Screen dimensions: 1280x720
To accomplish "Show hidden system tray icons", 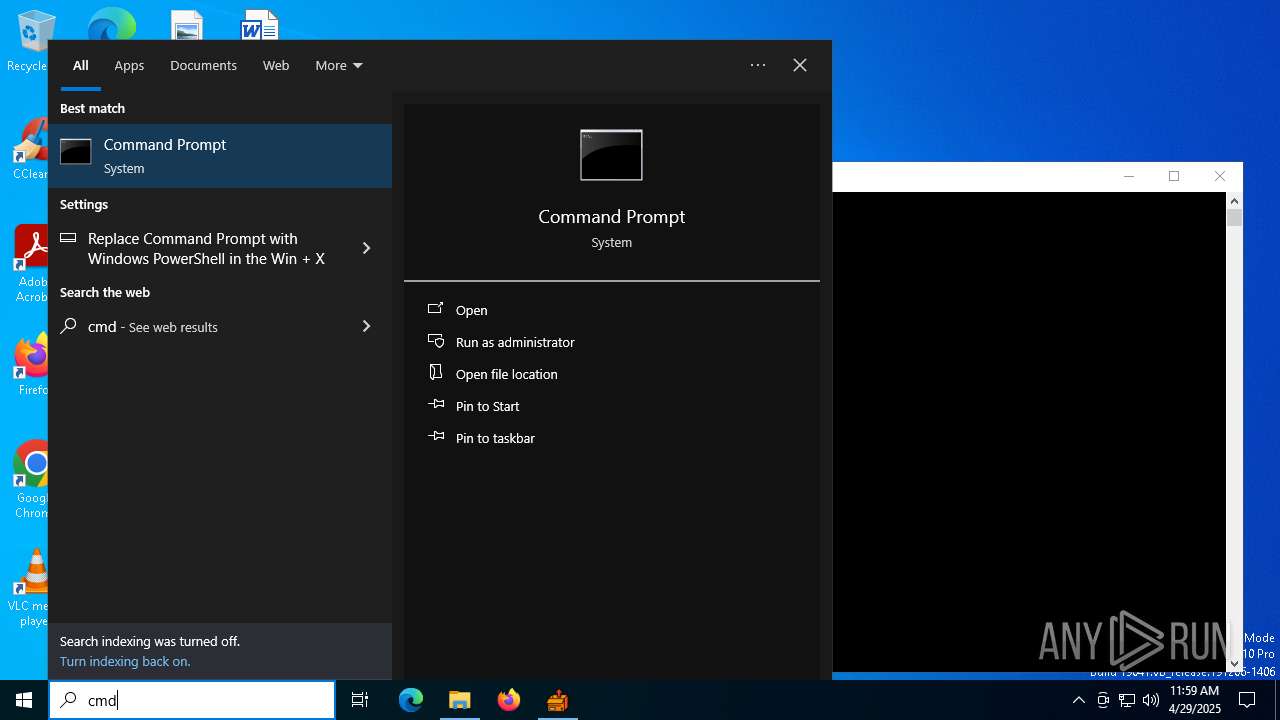I will [1078, 700].
